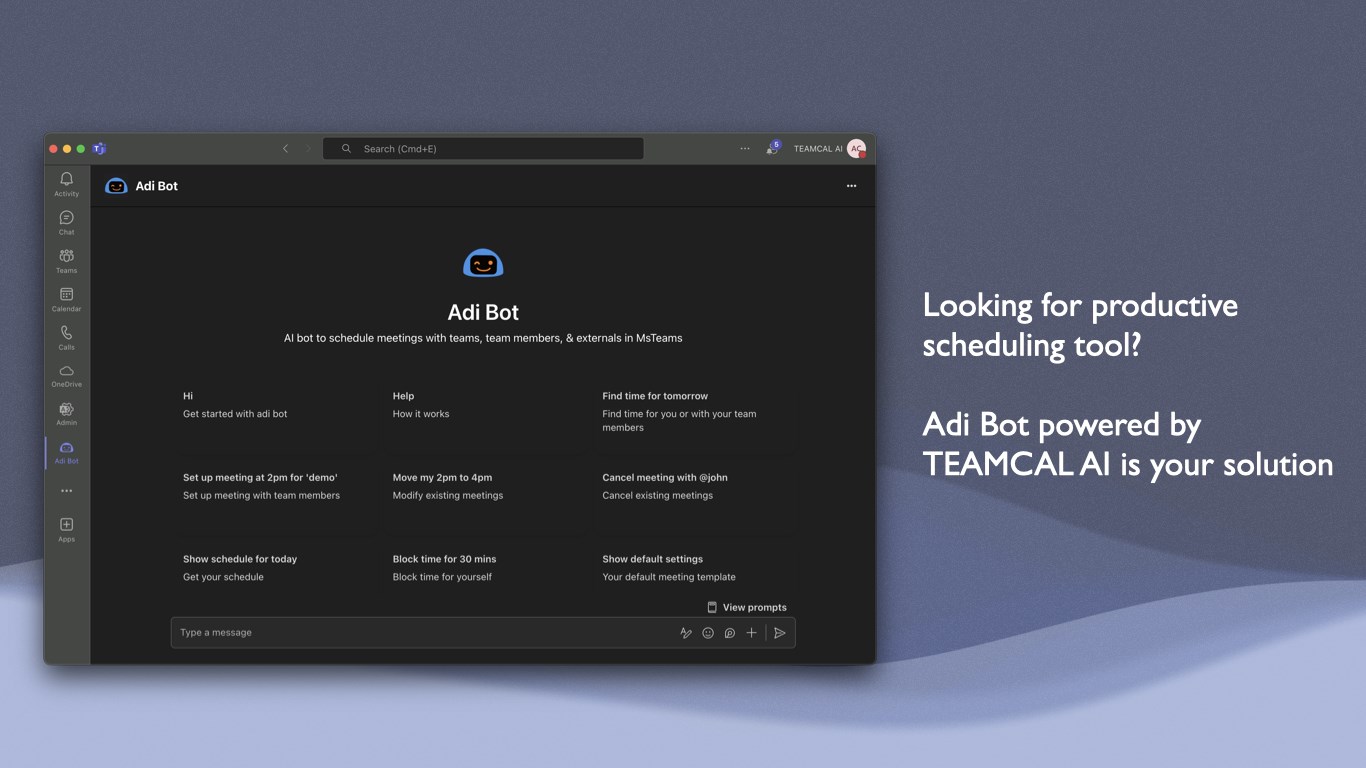Click the large Adi Bot logo in chat
The height and width of the screenshot is (768, 1366).
click(x=483, y=263)
